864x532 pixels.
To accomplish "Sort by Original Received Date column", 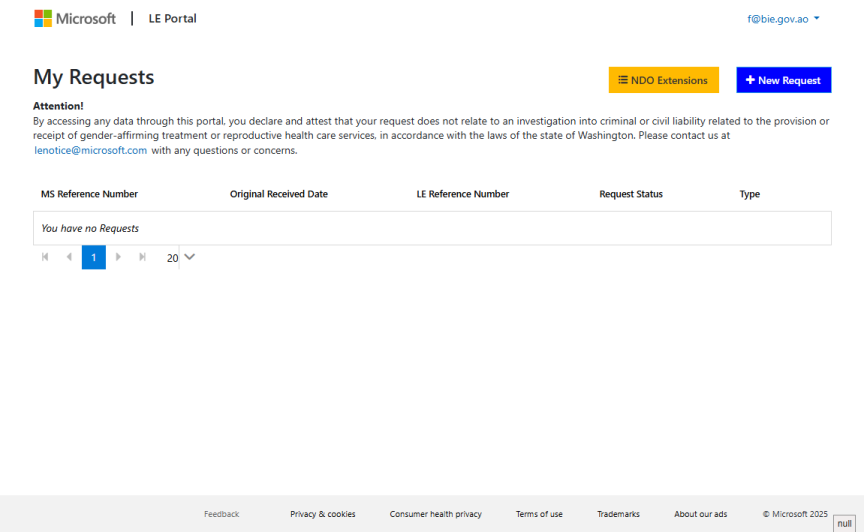I will coord(279,194).
